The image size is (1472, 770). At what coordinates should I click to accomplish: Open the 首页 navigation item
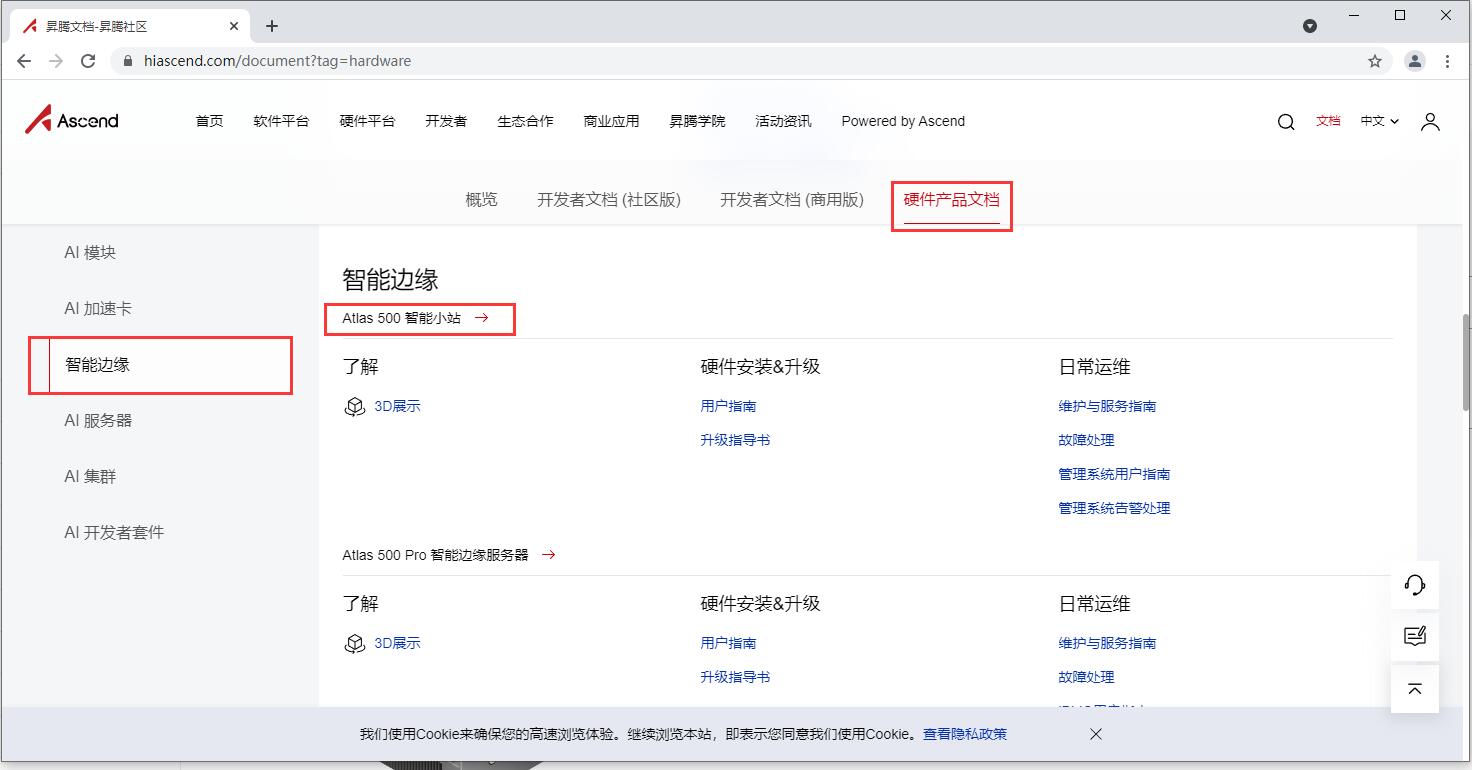(x=209, y=121)
